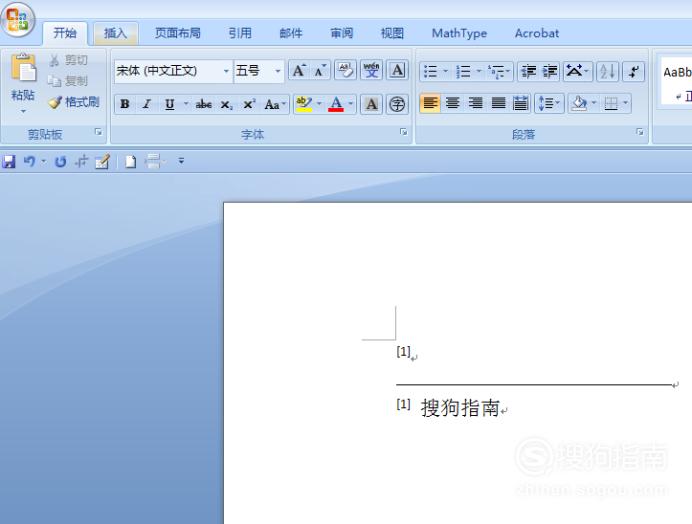Open the 页面布局 tab
Image resolution: width=692 pixels, height=524 pixels.
click(178, 33)
